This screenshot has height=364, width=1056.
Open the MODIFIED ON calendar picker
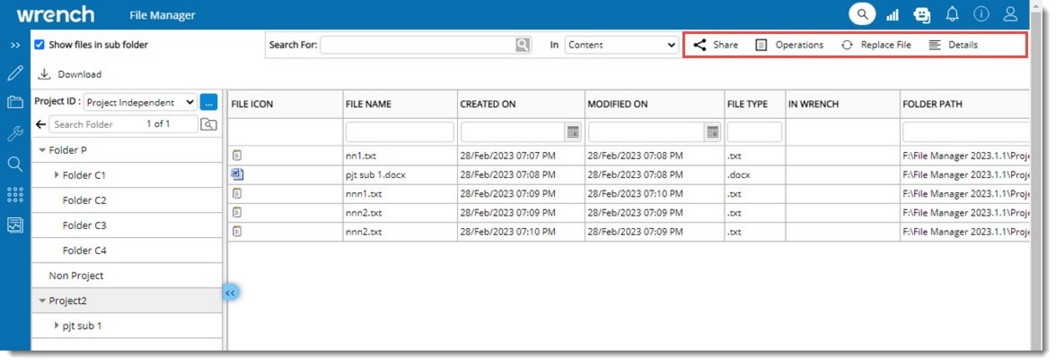[713, 132]
